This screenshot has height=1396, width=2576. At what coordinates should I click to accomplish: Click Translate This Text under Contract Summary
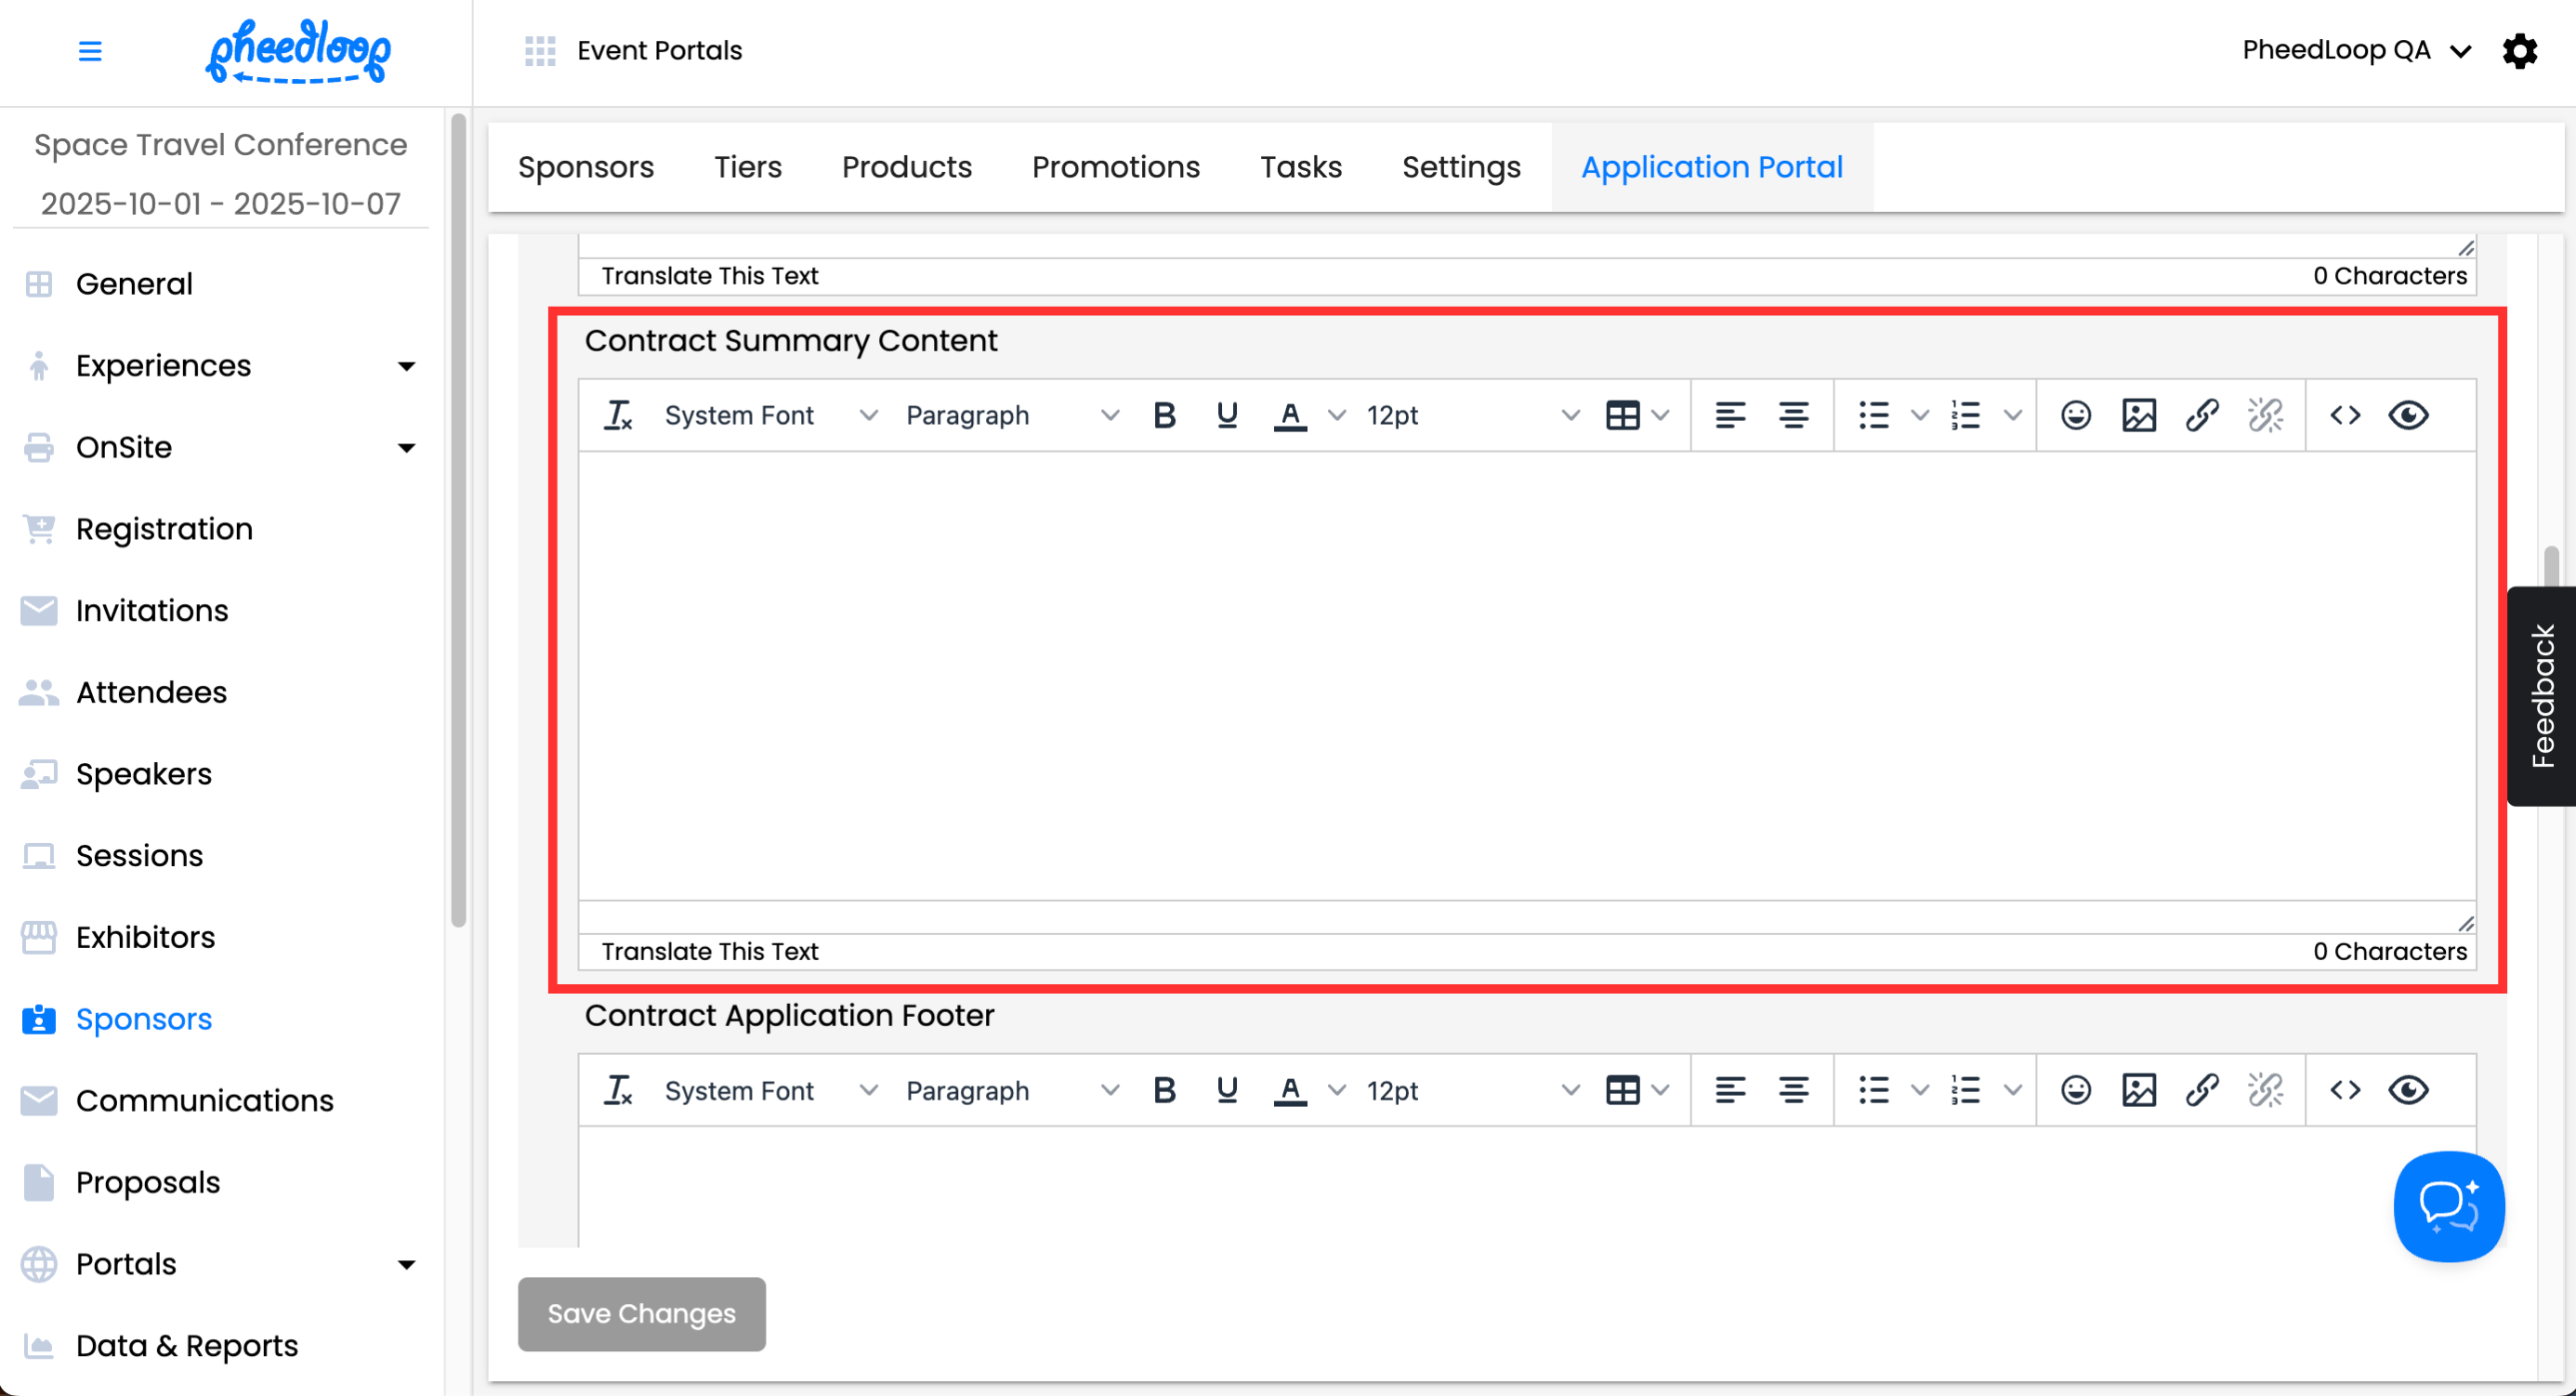pos(709,951)
